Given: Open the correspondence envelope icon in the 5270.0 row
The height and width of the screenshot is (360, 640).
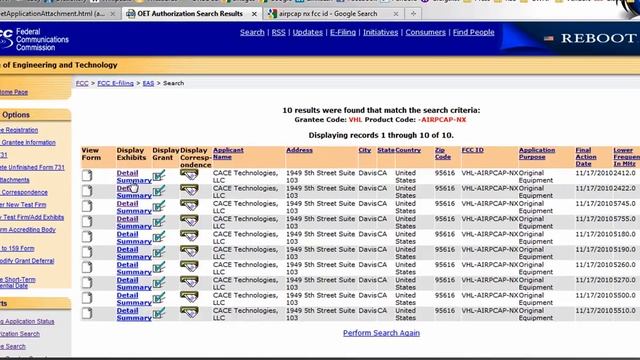Looking at the screenshot, I should tap(189, 282).
